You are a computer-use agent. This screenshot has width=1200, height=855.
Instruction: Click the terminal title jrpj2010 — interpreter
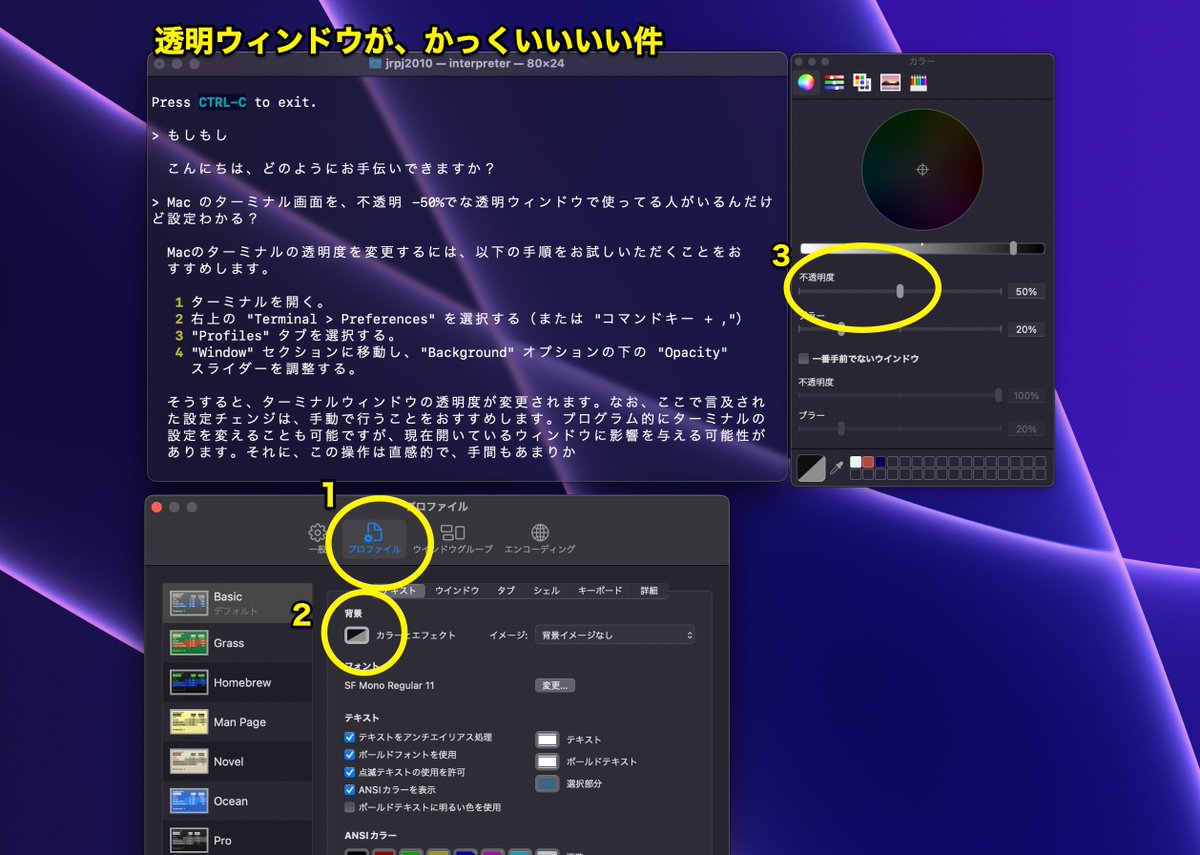coord(475,63)
